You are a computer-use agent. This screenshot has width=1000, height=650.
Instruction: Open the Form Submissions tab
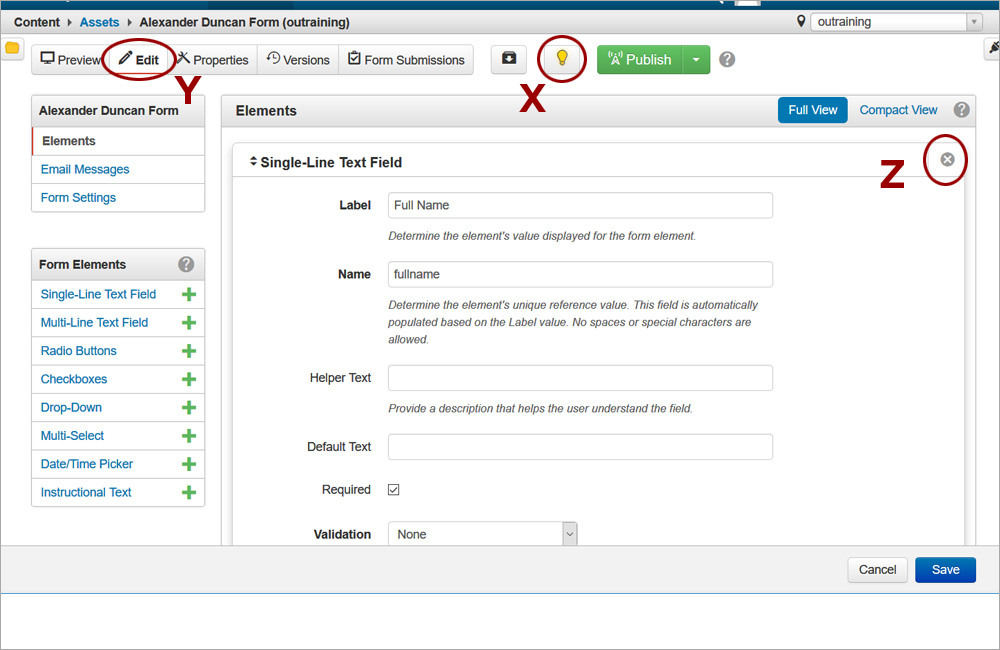click(x=406, y=59)
